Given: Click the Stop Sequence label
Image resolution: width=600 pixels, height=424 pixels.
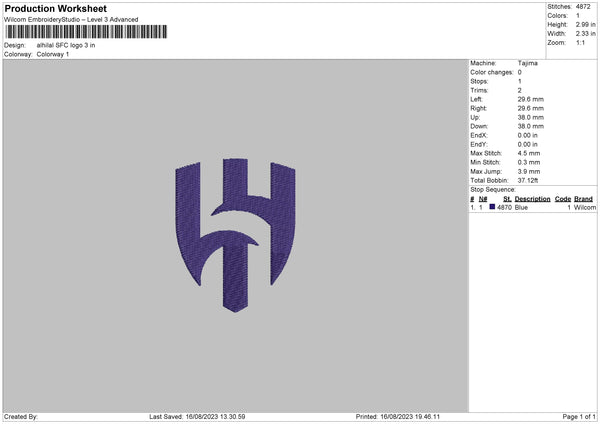Looking at the screenshot, I should coord(492,189).
